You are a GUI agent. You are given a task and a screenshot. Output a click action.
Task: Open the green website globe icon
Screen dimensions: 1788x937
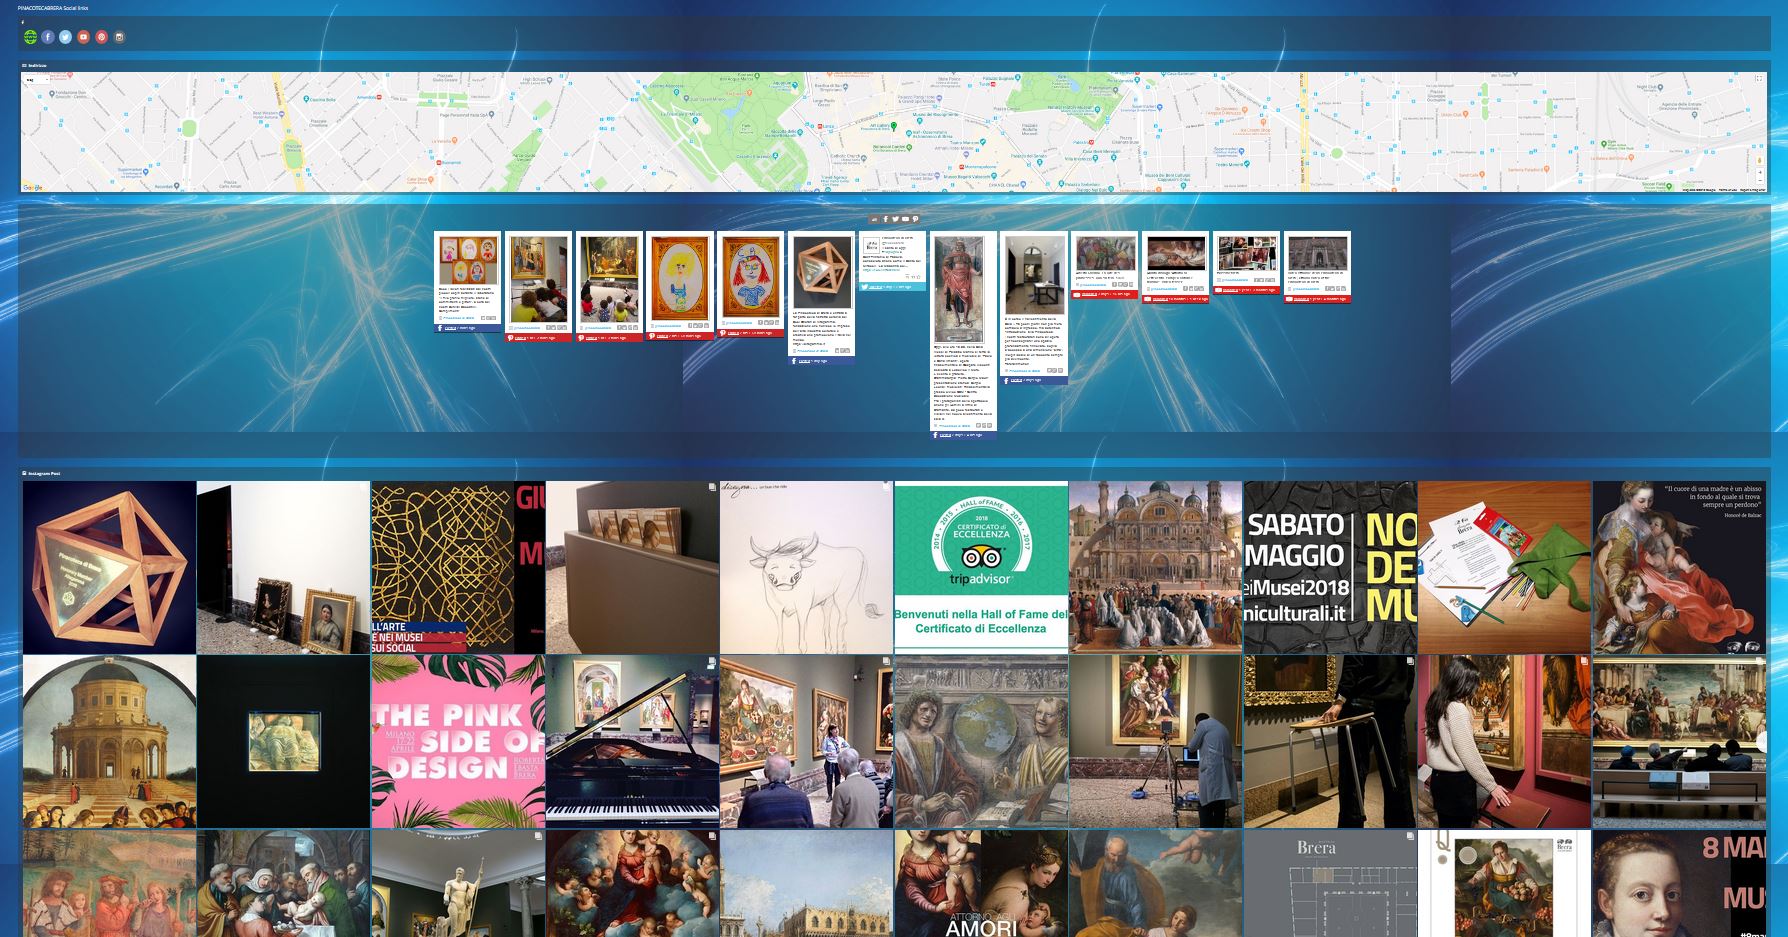click(30, 37)
